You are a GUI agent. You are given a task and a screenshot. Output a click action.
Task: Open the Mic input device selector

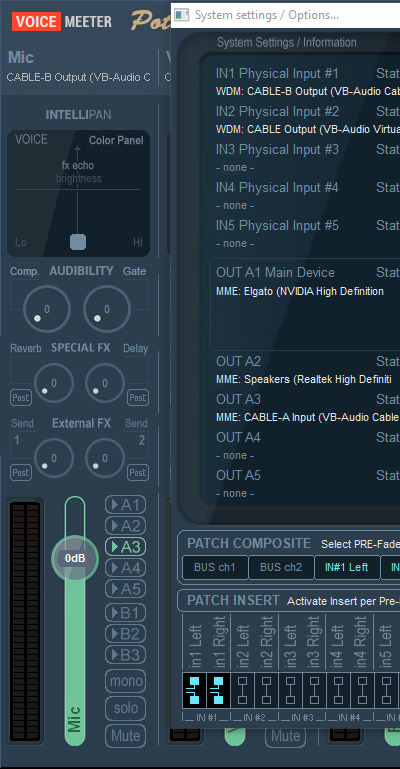[x=78, y=77]
